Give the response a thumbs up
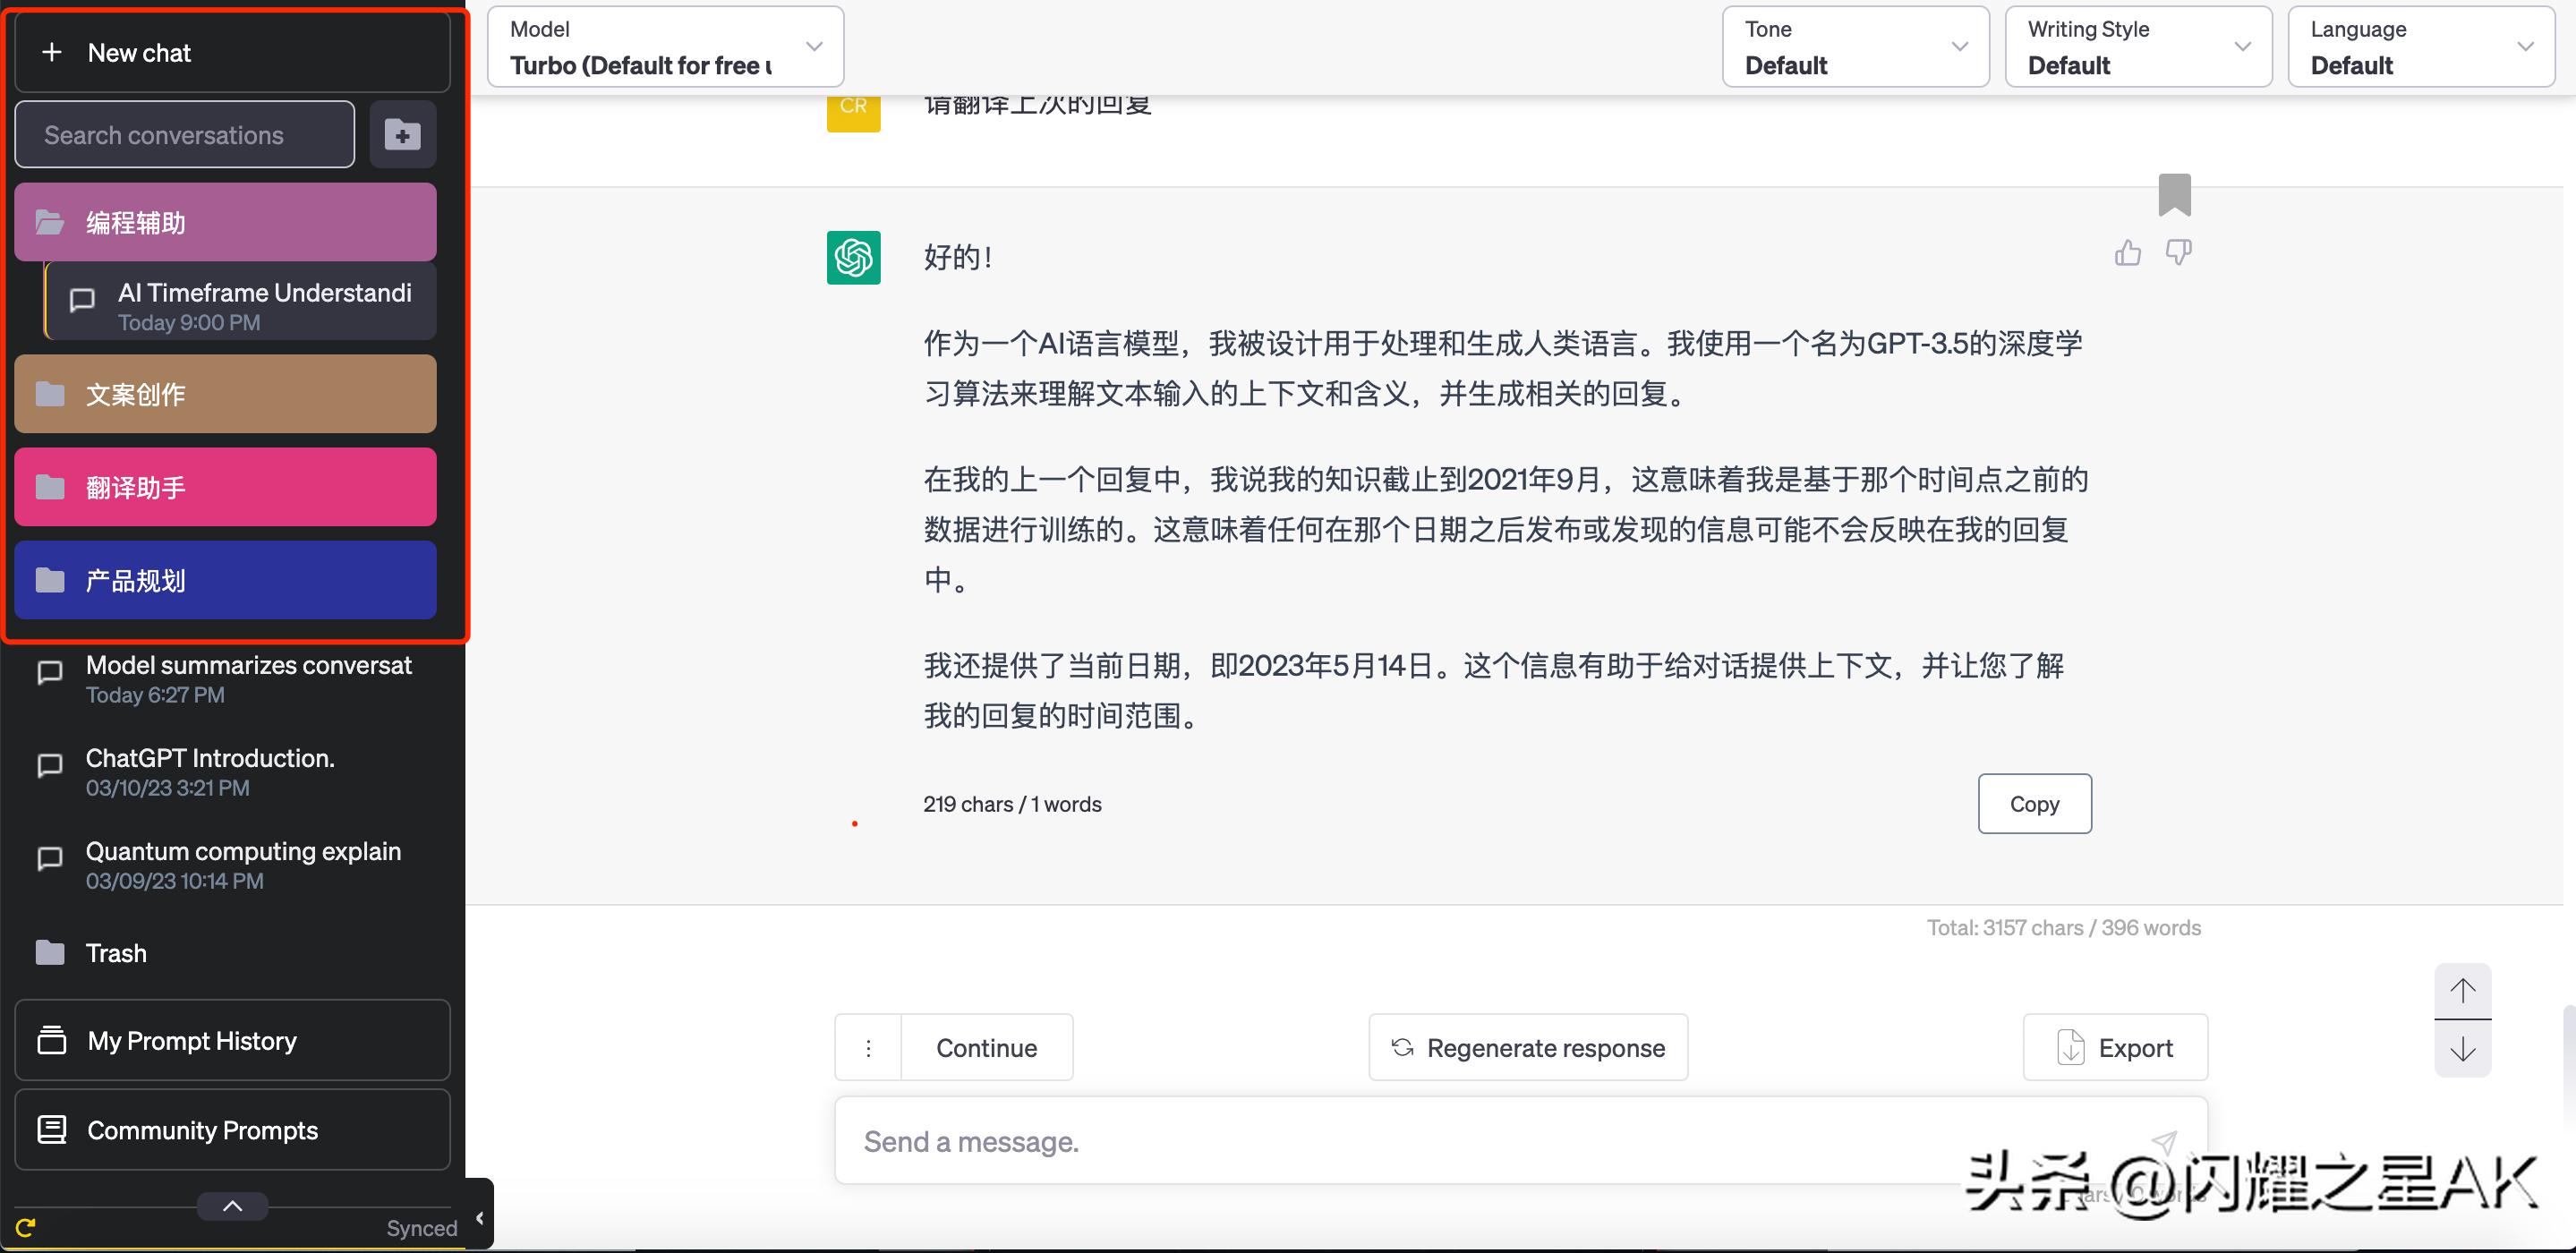Image resolution: width=2576 pixels, height=1253 pixels. point(2128,253)
